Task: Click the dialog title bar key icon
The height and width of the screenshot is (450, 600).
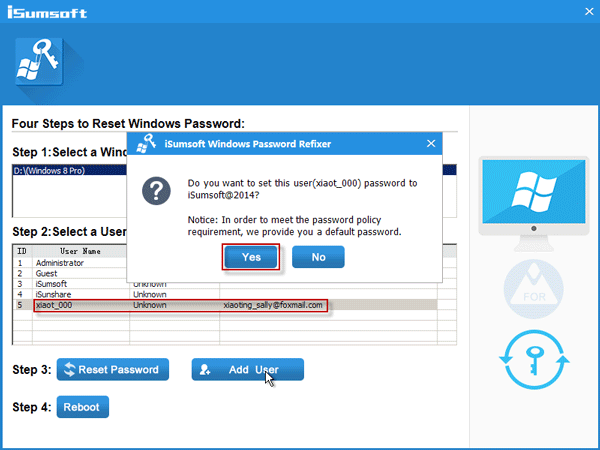Action: 146,143
